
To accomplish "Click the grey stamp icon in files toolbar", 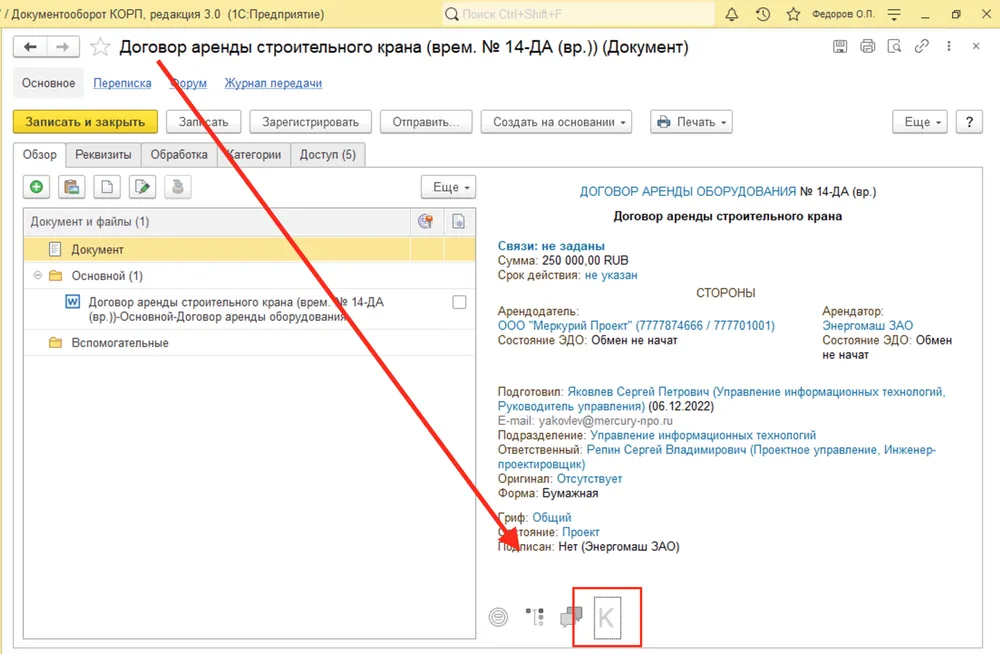I will pos(177,187).
